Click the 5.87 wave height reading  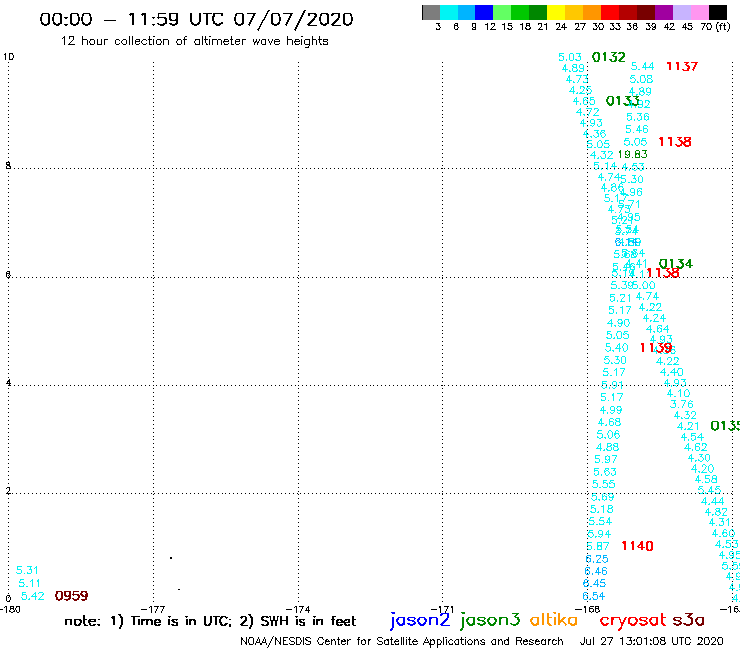point(598,546)
